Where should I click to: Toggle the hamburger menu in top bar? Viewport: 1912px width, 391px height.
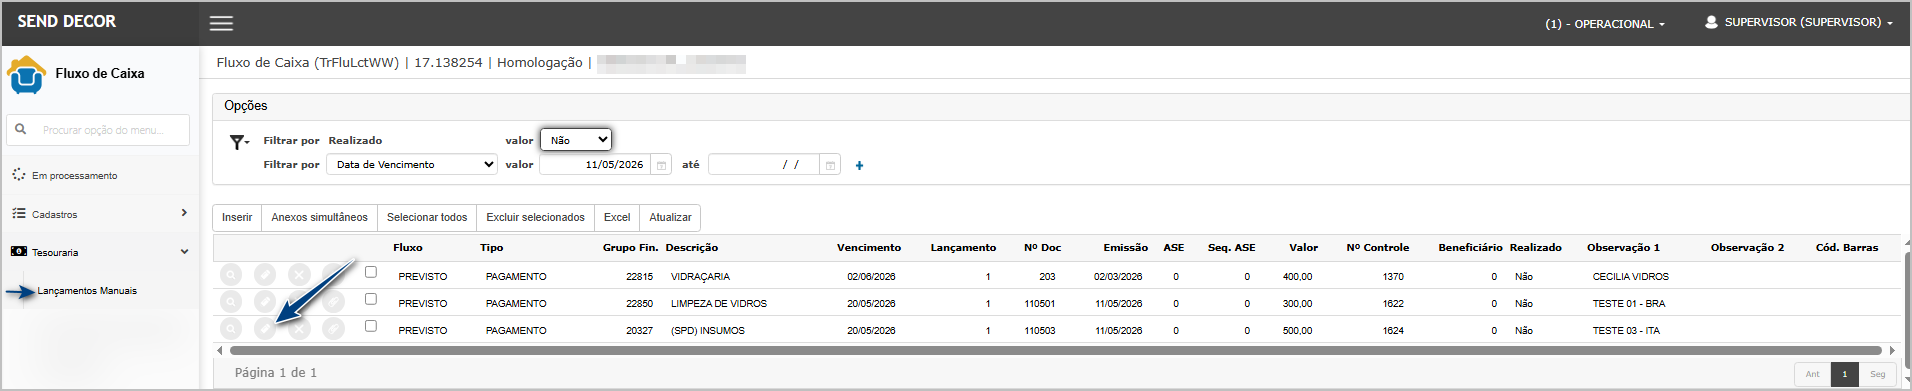[x=221, y=23]
